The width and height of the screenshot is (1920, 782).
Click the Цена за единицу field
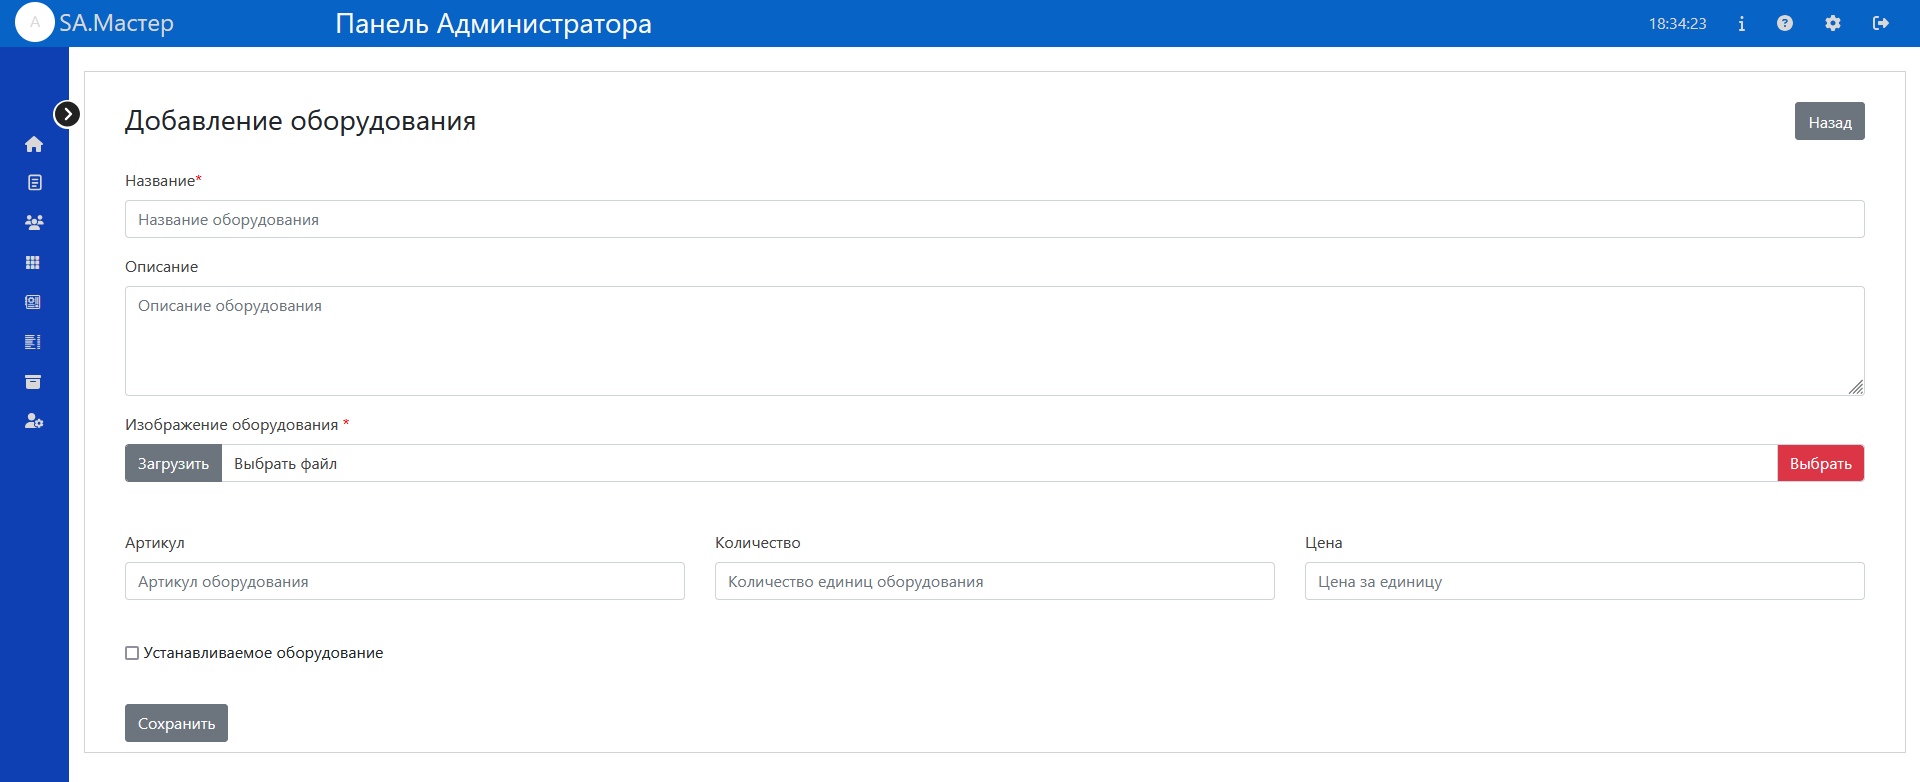[1584, 581]
